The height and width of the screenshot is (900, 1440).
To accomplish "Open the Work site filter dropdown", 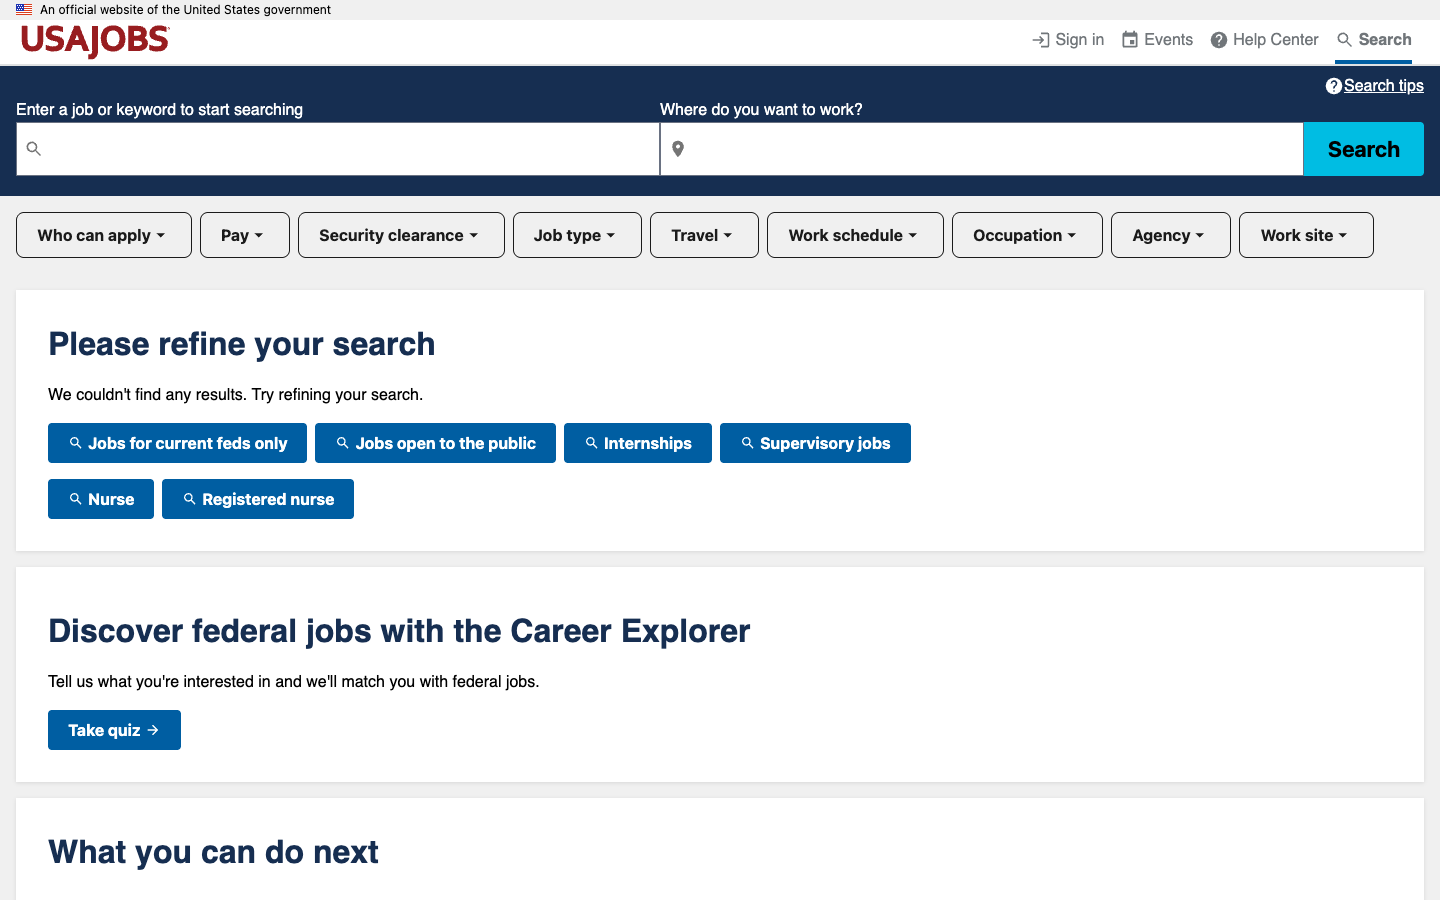I will [1306, 235].
